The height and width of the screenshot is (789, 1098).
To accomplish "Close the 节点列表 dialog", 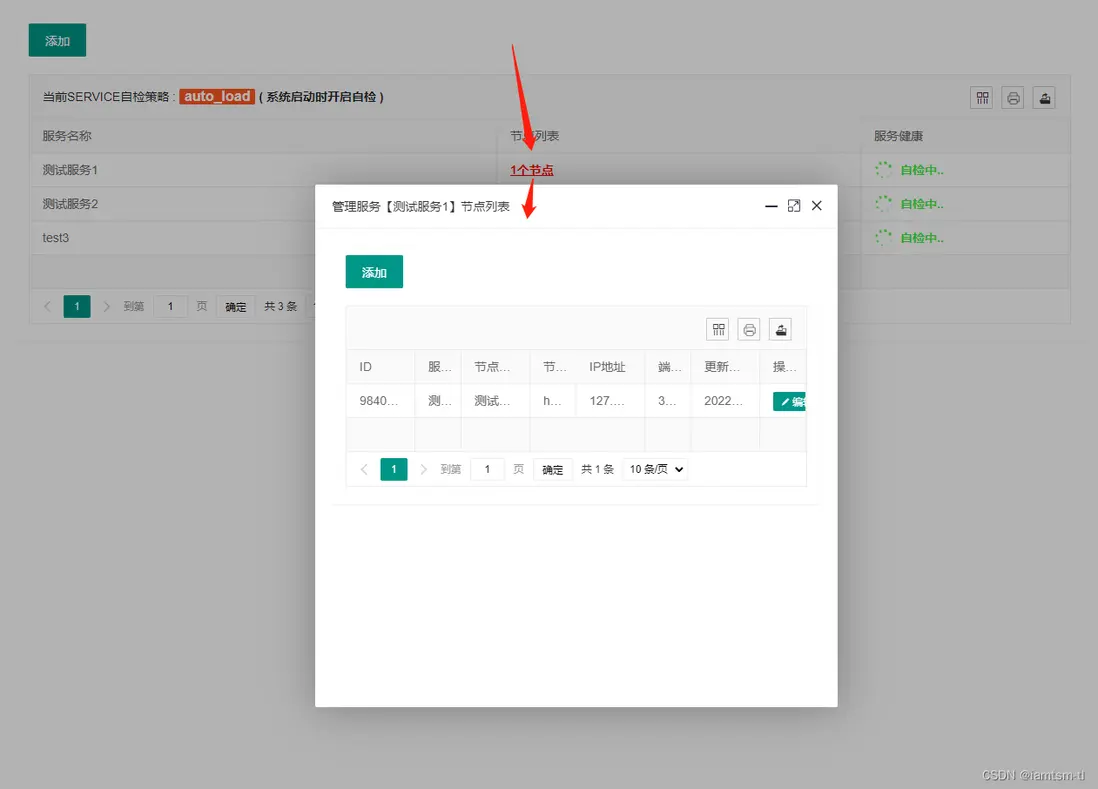I will pos(816,206).
